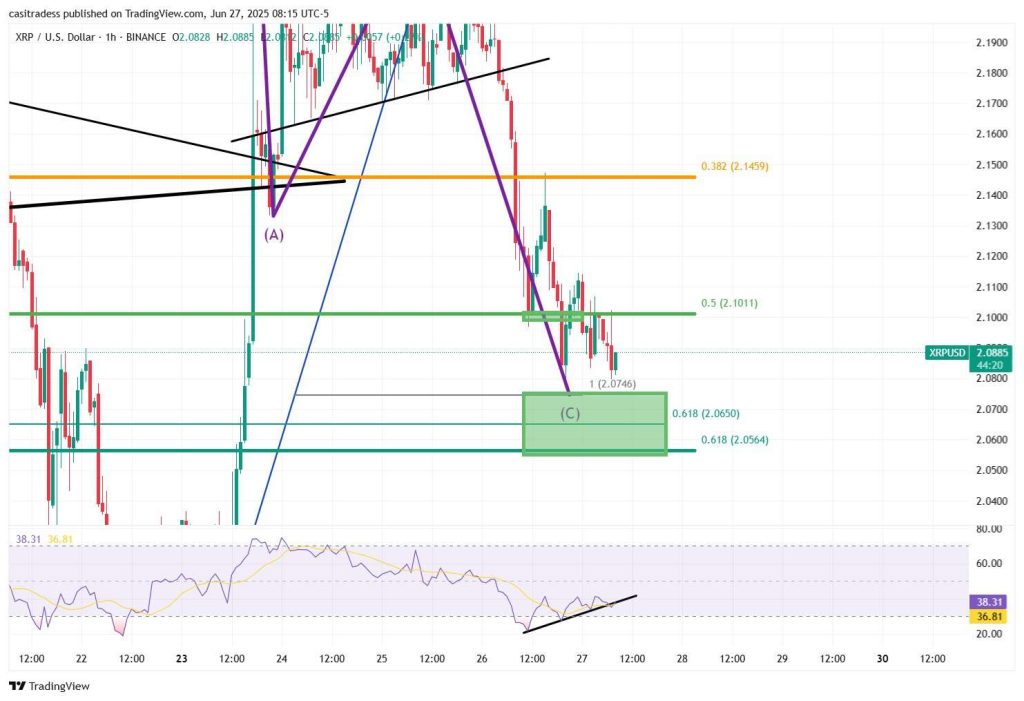Screen dimensions: 1024x701
Task: Click the 27 date marker on time axis
Action: [x=582, y=659]
